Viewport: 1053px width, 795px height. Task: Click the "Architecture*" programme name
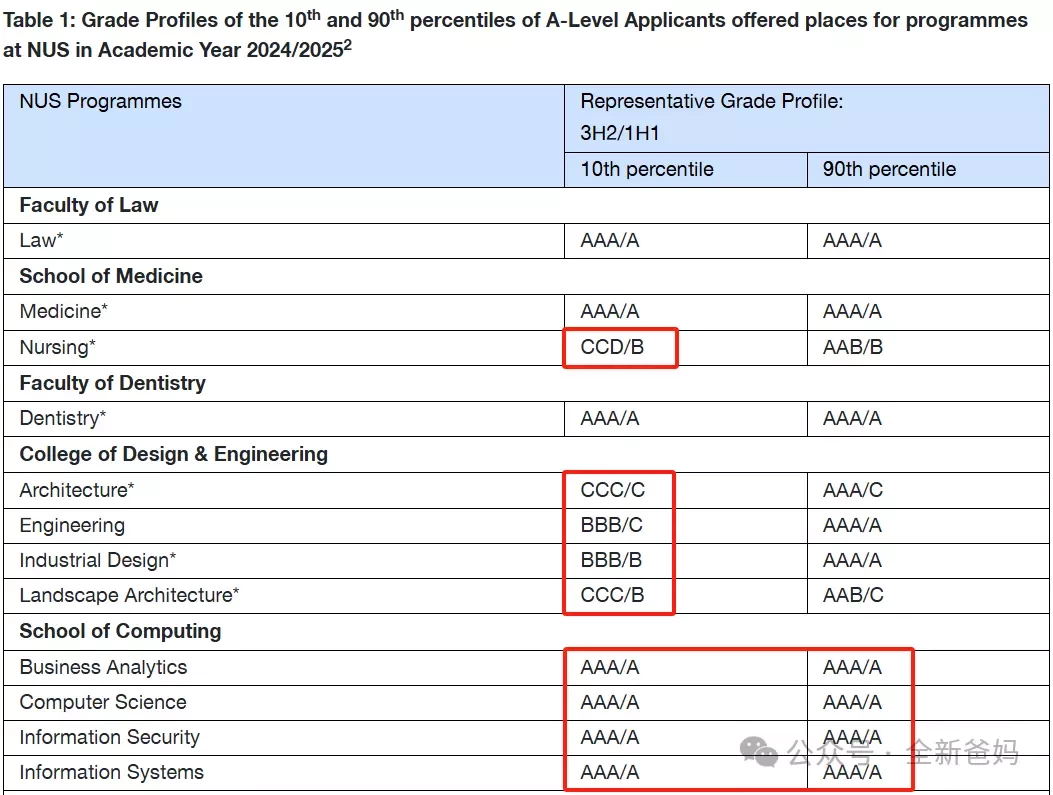tap(77, 490)
